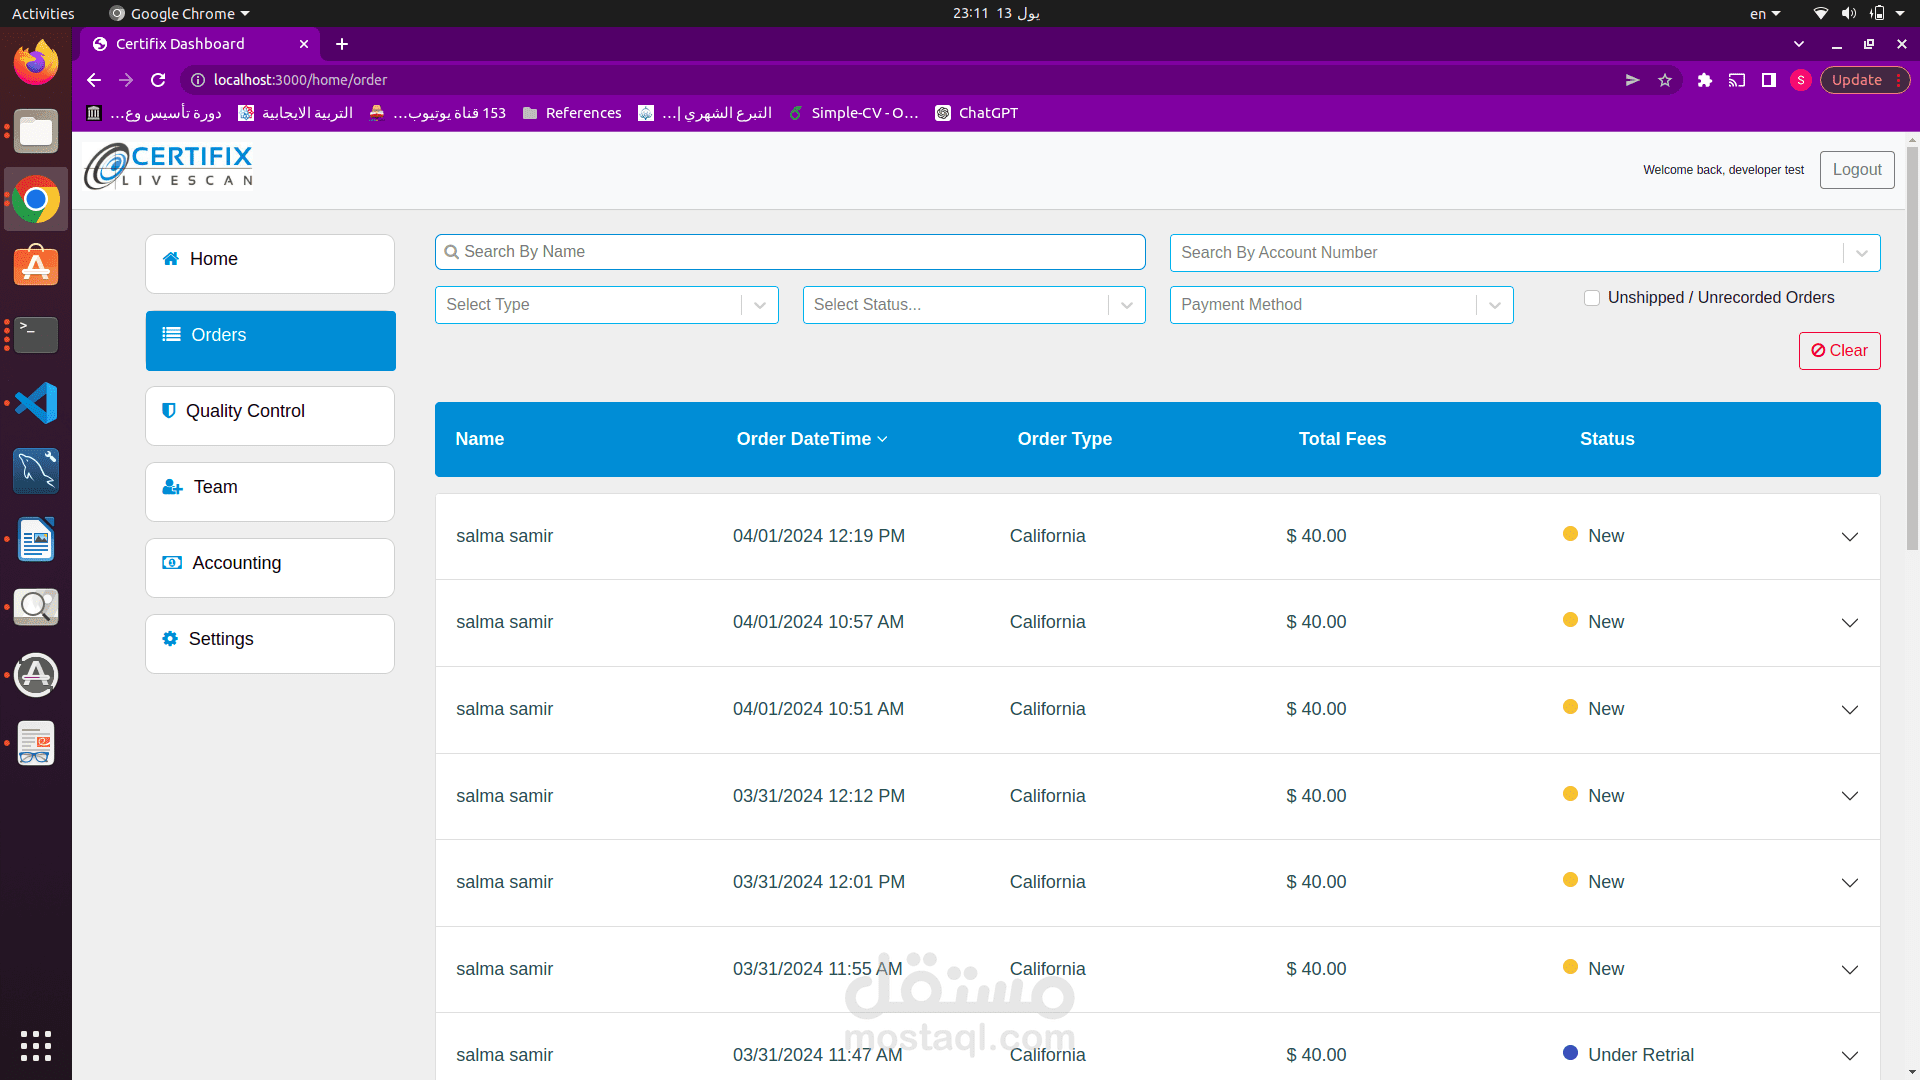Click the browser address bar URL
The height and width of the screenshot is (1080, 1920).
coord(300,80)
